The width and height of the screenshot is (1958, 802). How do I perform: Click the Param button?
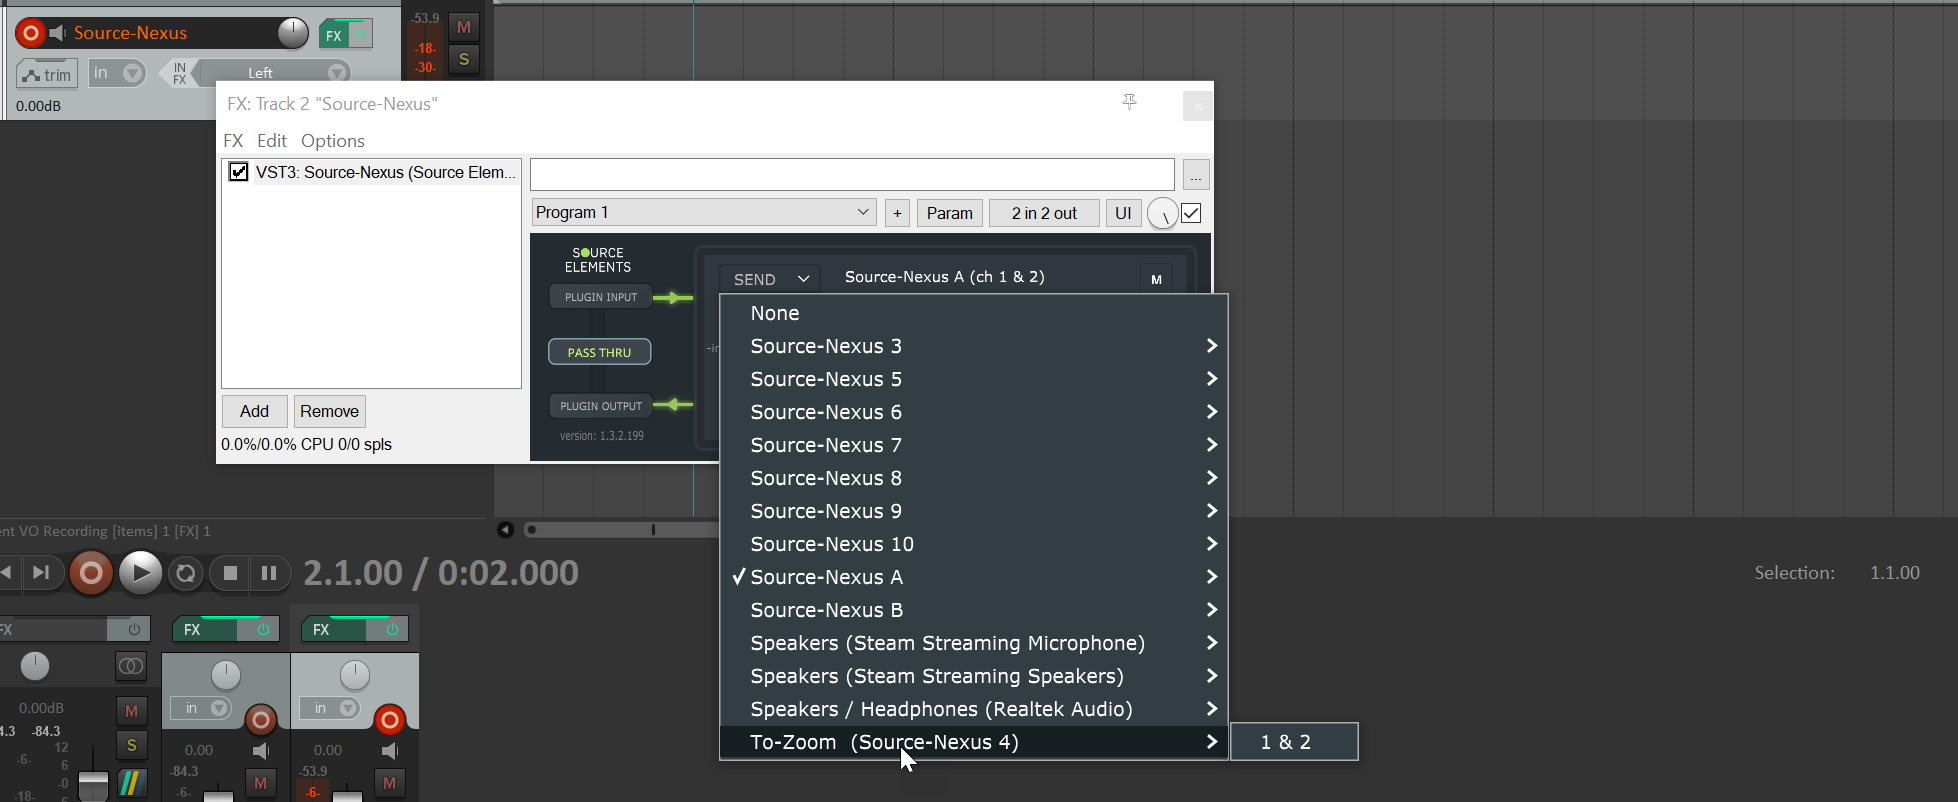click(x=949, y=213)
